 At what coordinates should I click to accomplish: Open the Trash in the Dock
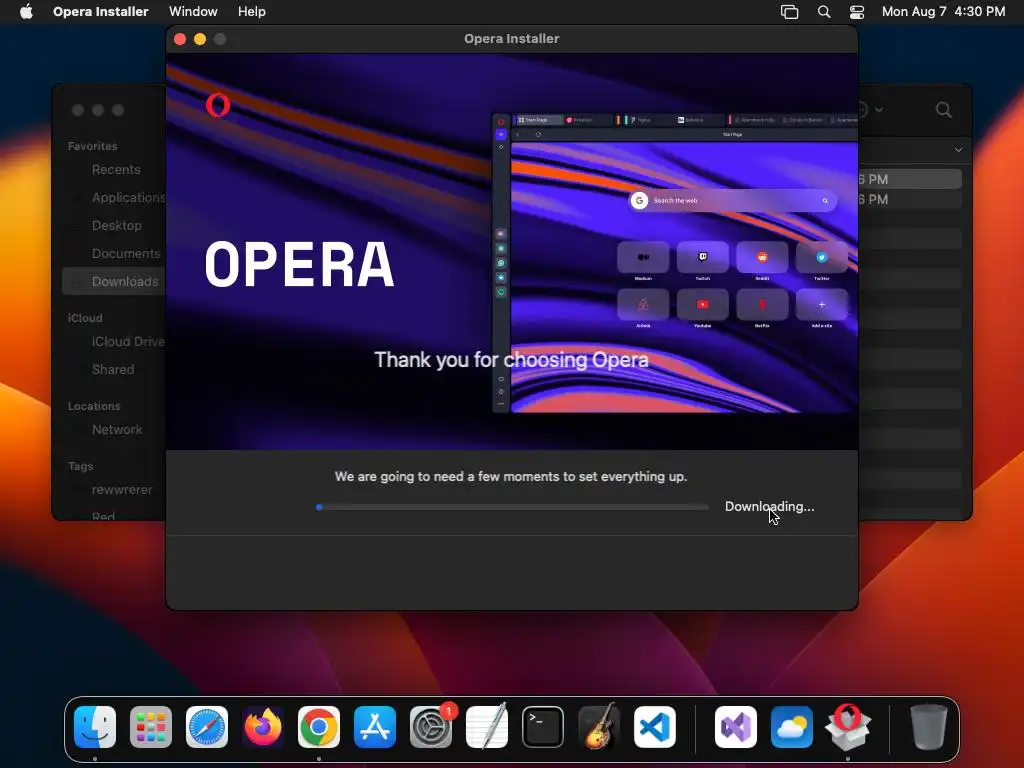tap(929, 727)
